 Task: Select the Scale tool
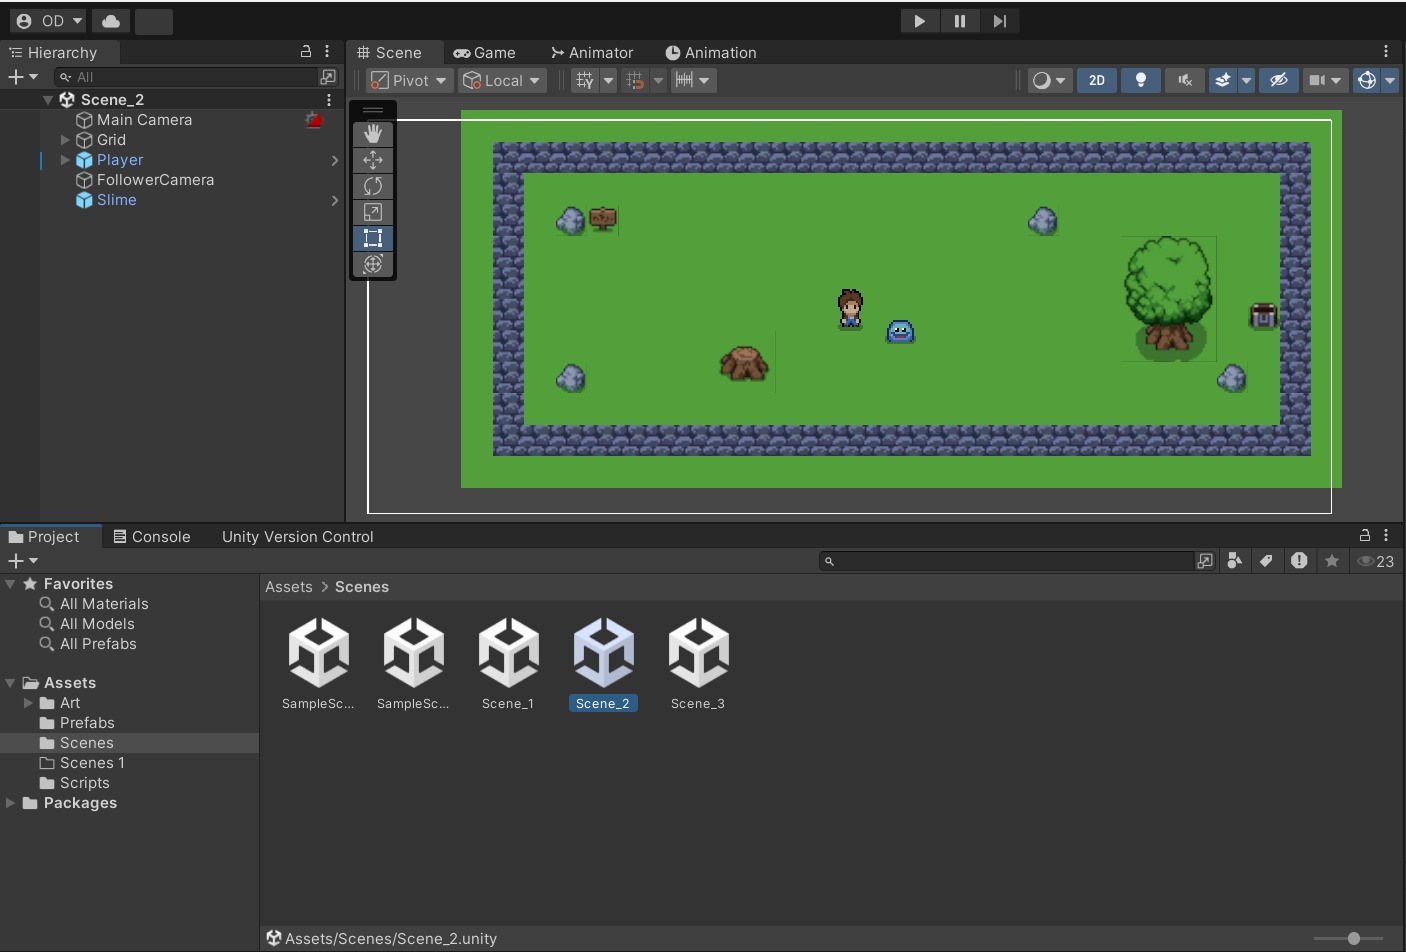click(373, 212)
